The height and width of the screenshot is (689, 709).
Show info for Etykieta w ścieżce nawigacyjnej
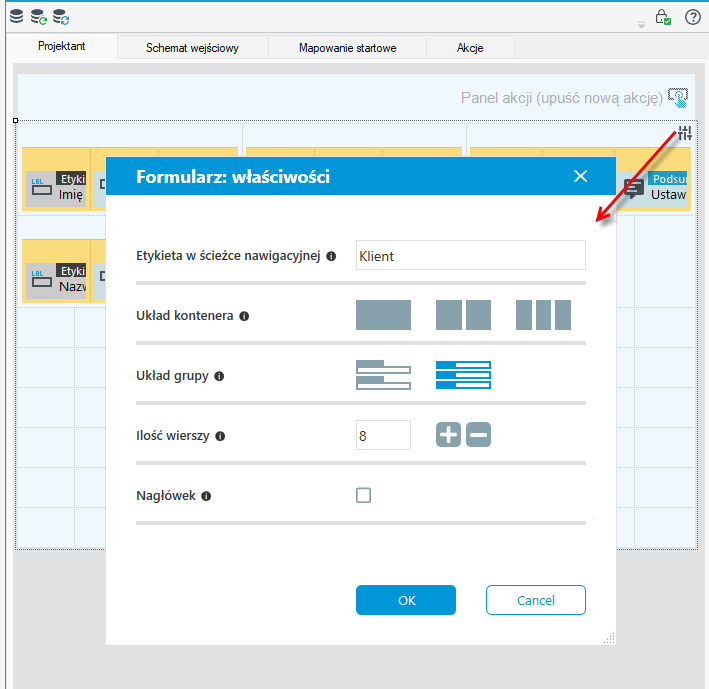coord(331,256)
